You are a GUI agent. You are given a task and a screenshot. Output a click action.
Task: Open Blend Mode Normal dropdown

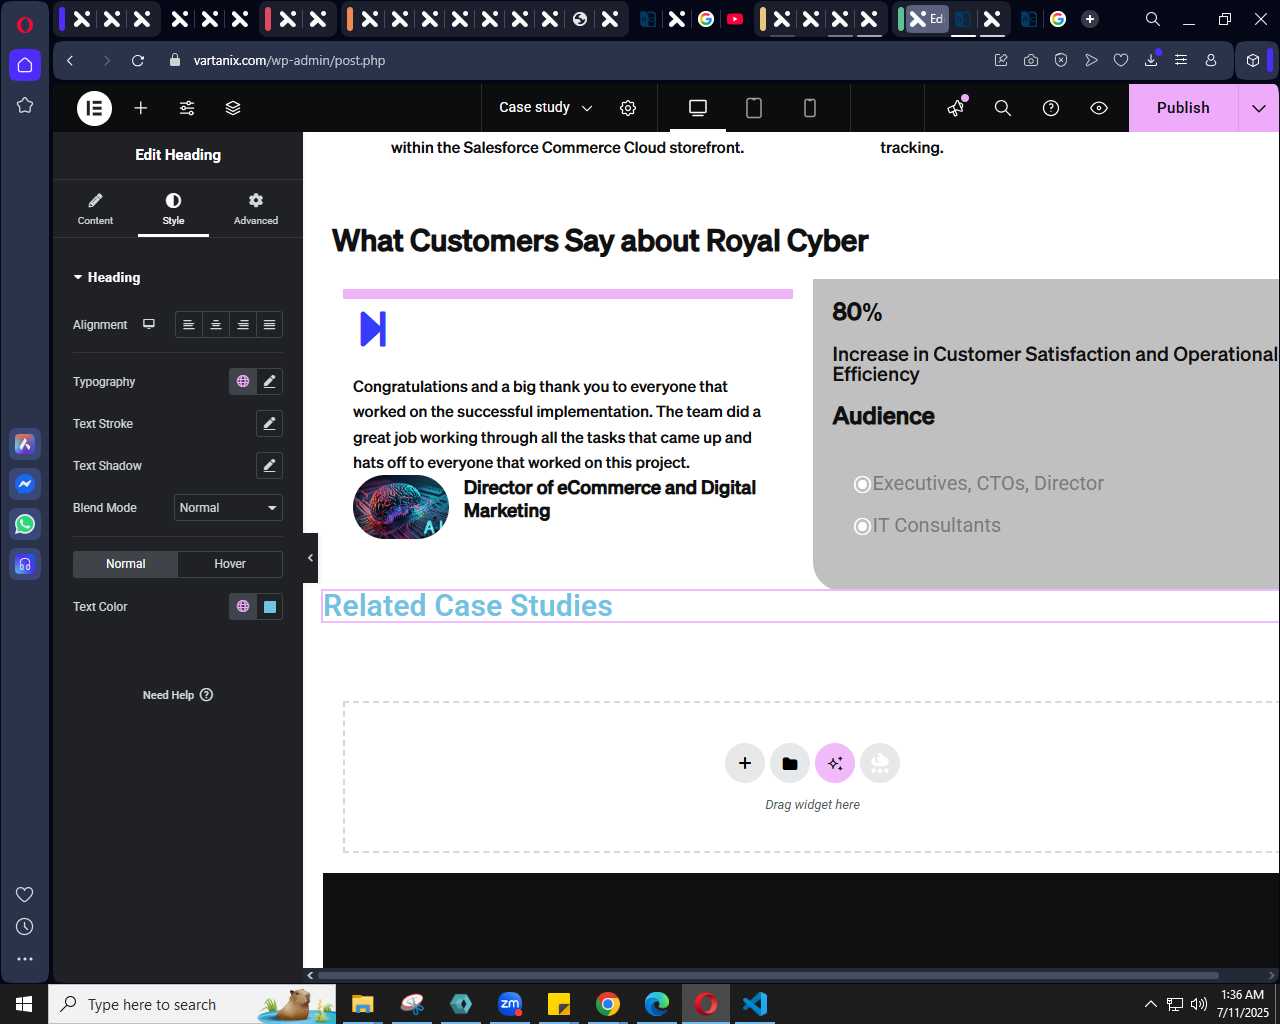point(228,508)
